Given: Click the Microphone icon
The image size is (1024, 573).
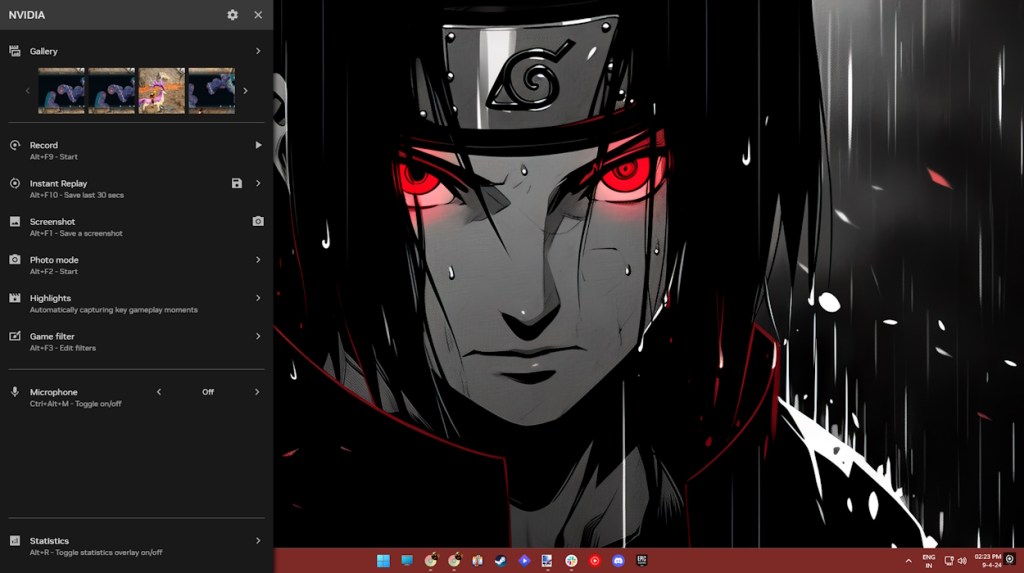Looking at the screenshot, I should [x=14, y=392].
